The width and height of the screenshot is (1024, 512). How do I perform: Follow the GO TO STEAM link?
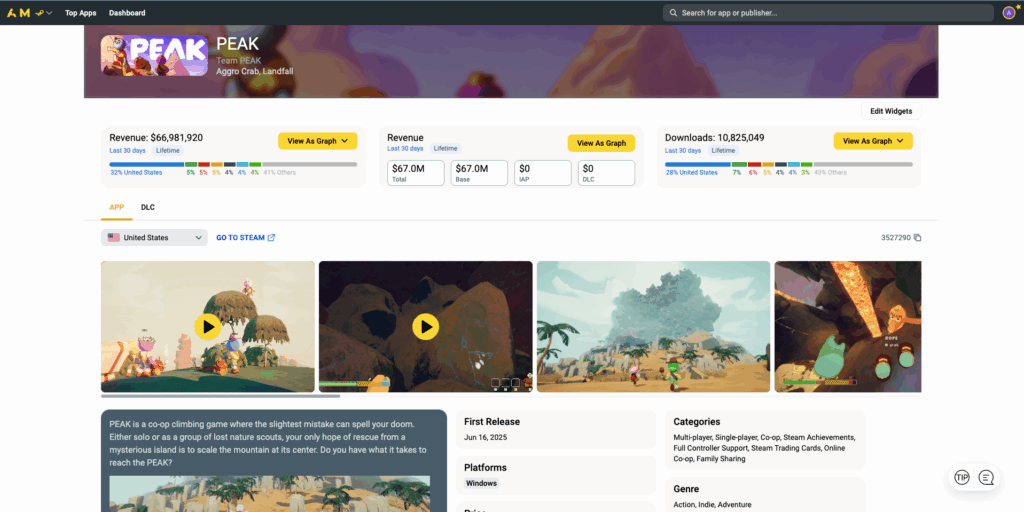(x=245, y=238)
